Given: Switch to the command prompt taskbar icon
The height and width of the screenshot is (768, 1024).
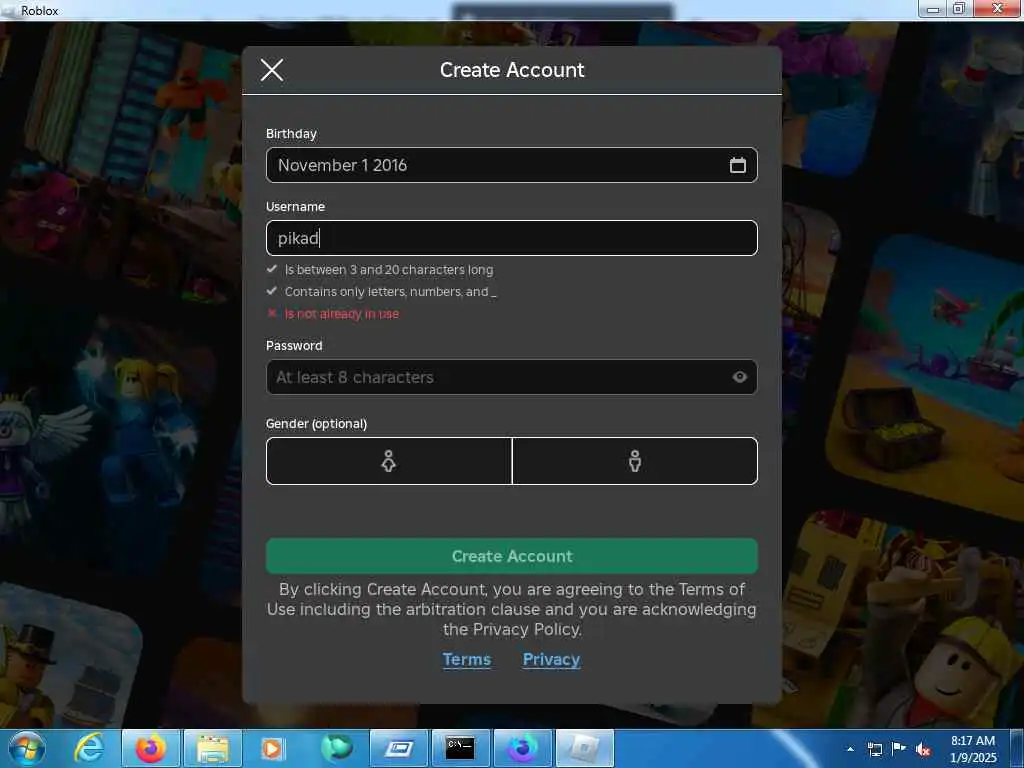Looking at the screenshot, I should tap(460, 748).
